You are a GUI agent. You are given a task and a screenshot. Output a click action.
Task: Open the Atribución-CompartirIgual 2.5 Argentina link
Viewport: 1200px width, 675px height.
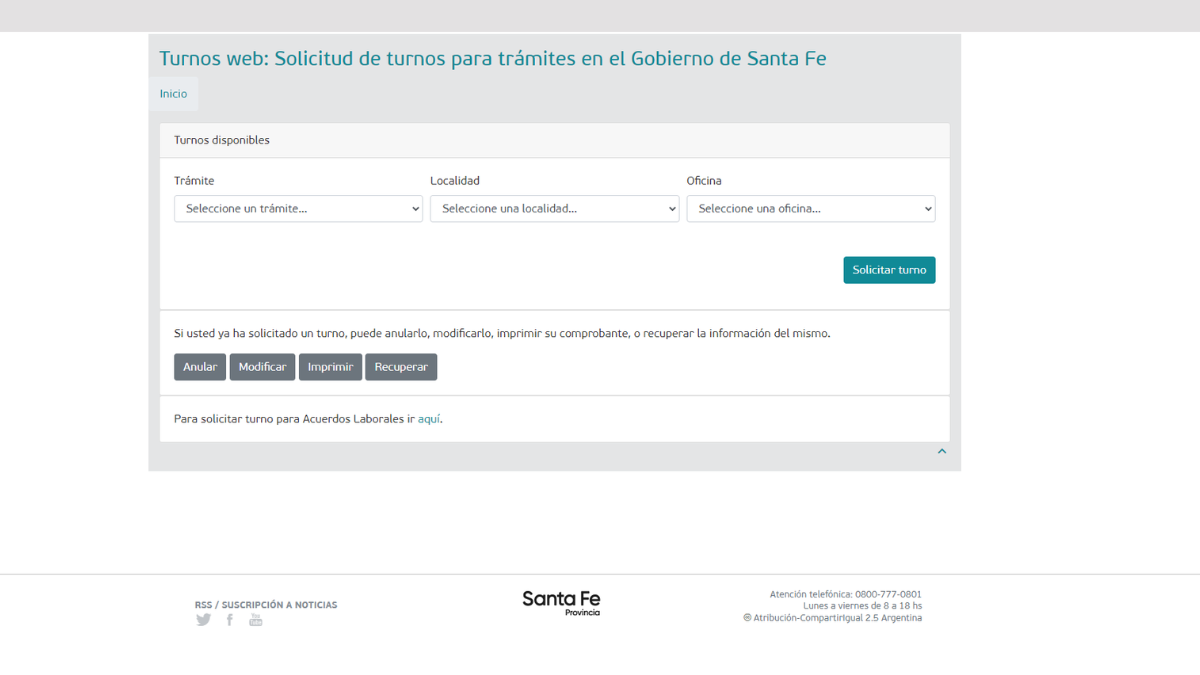coord(838,618)
